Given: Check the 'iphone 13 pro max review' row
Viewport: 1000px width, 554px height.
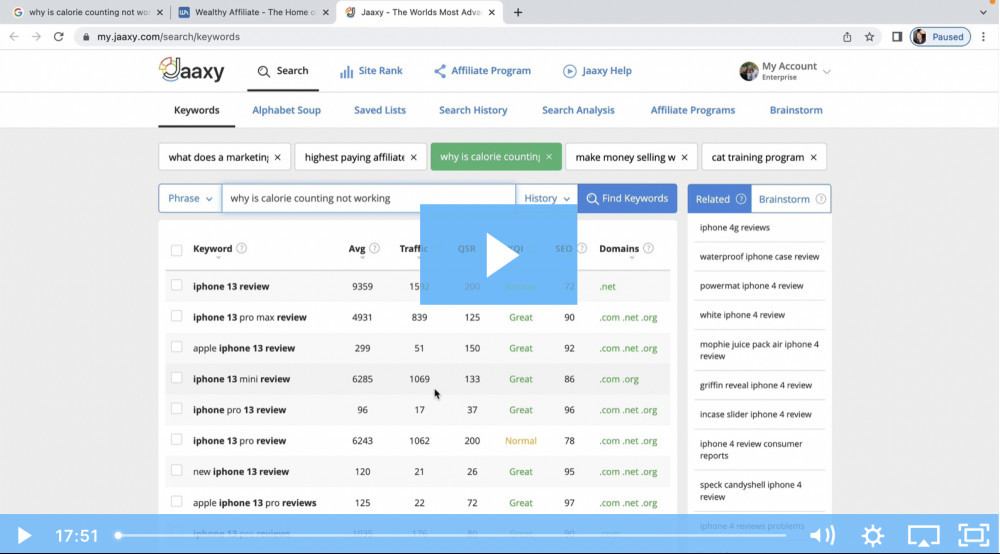Looking at the screenshot, I should tap(177, 316).
